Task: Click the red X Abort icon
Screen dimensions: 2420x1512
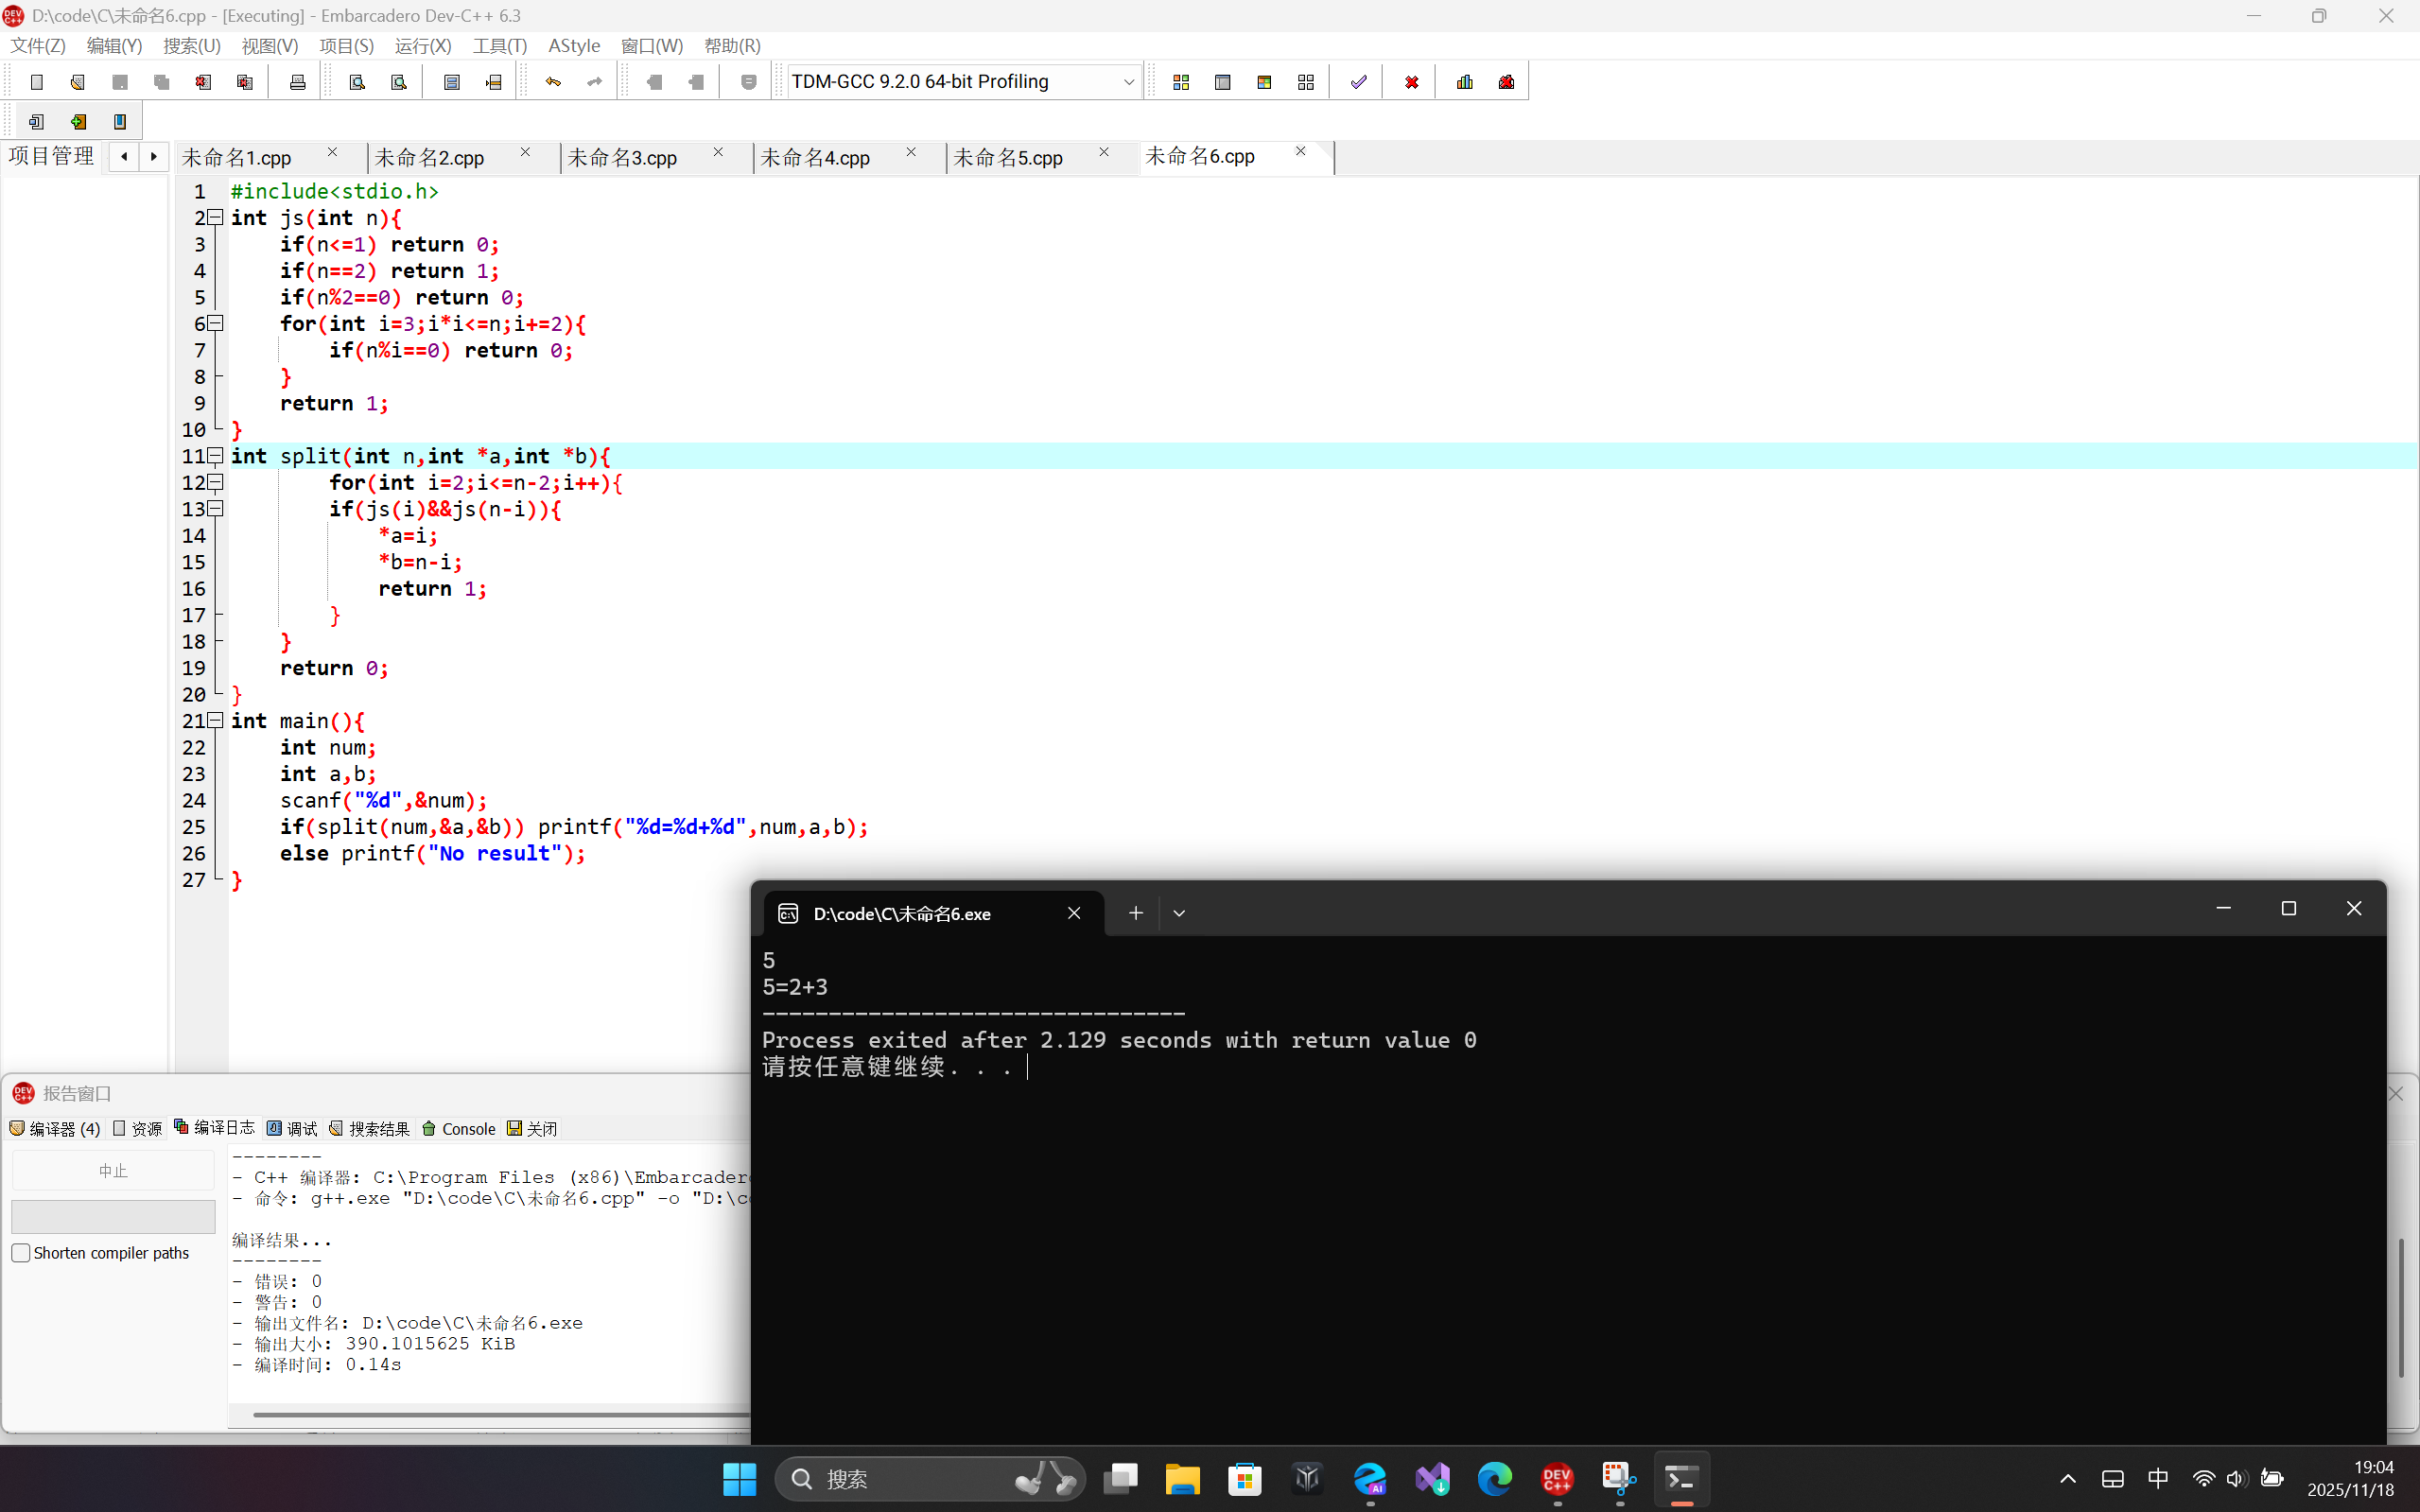Action: click(x=1411, y=82)
